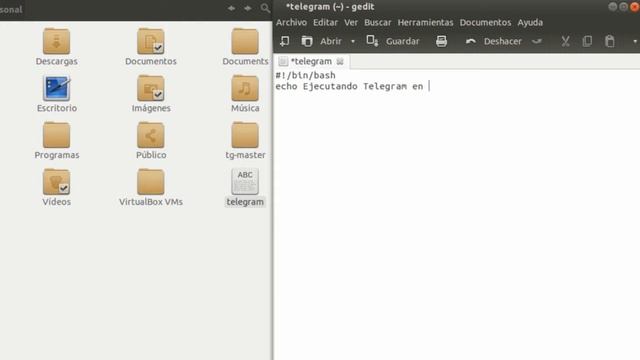Viewport: 640px width, 360px height.
Task: Click the save icon beside Guardar
Action: (372, 41)
